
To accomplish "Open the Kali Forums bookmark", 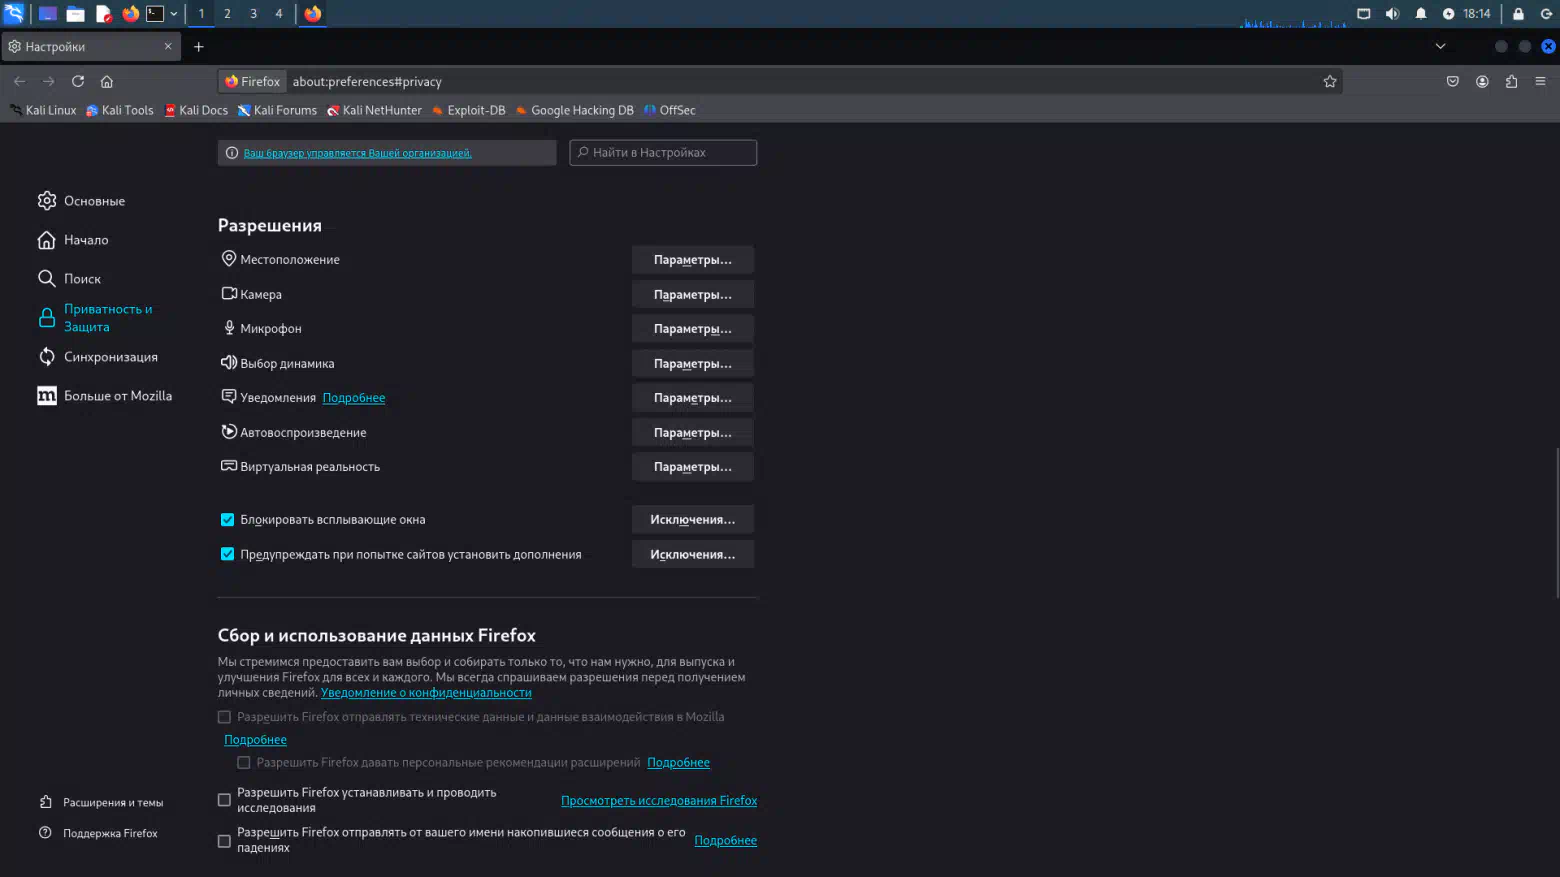I will coord(277,110).
